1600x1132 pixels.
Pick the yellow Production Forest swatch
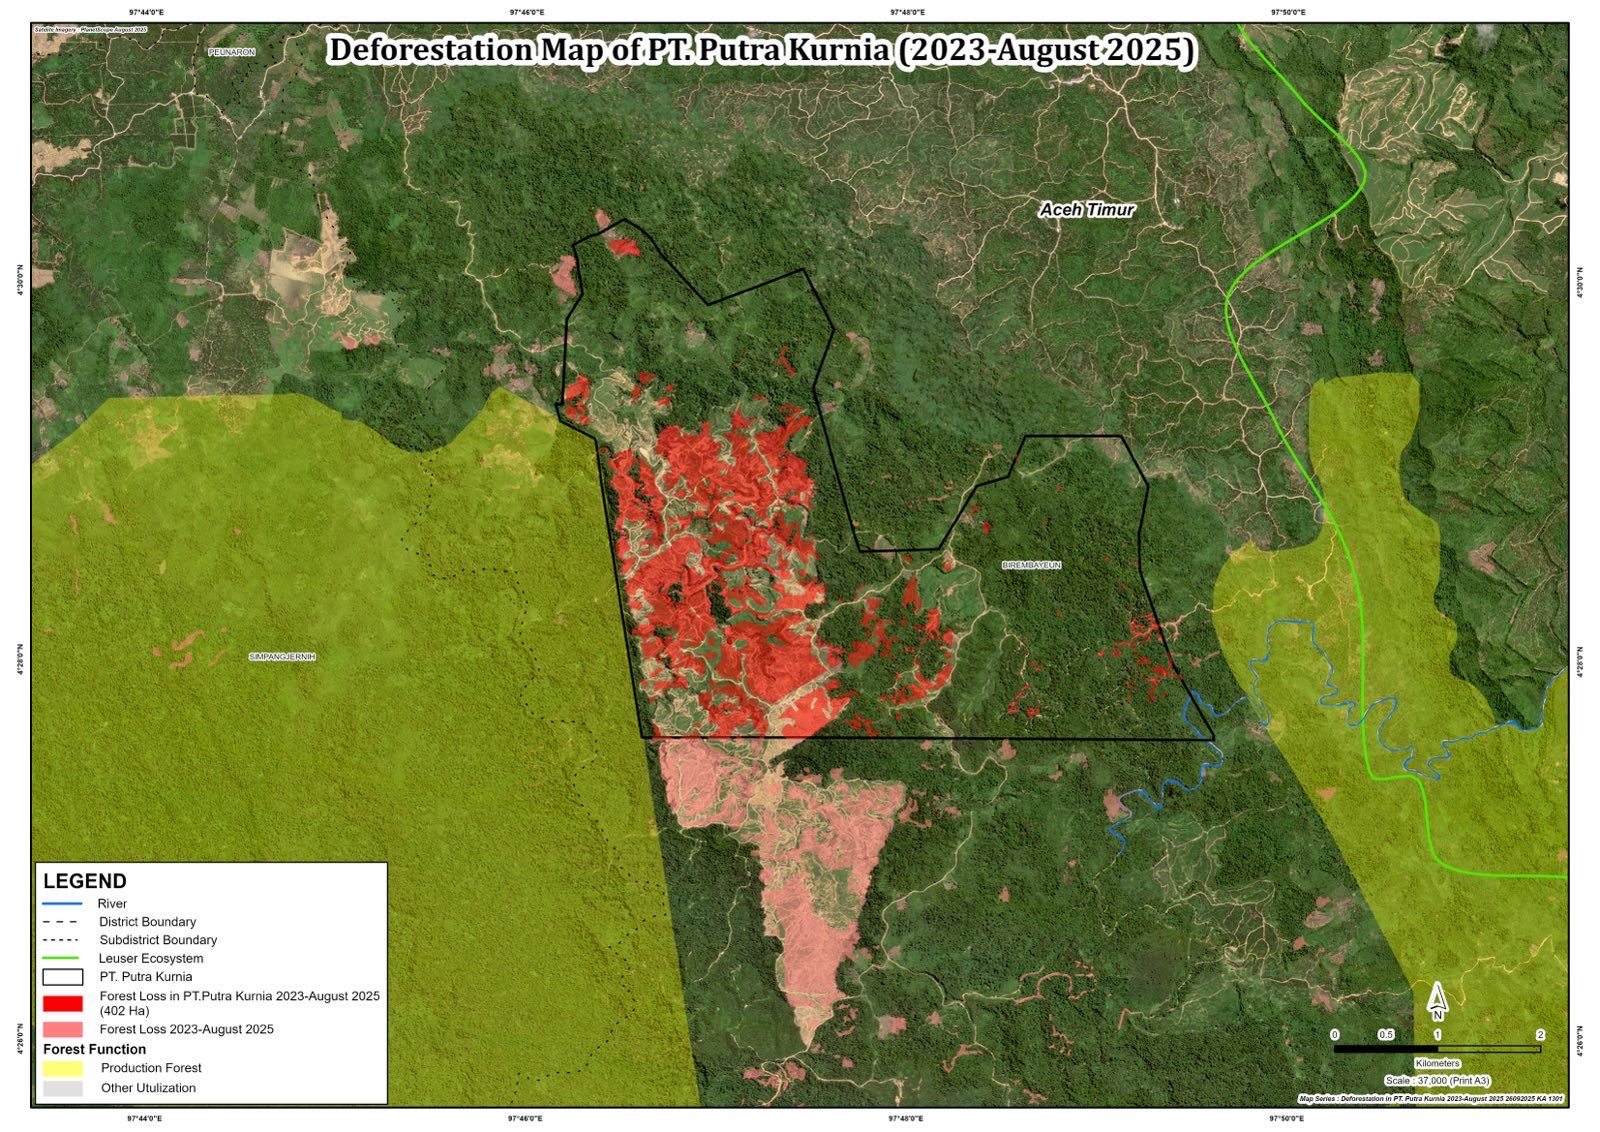tap(62, 1068)
